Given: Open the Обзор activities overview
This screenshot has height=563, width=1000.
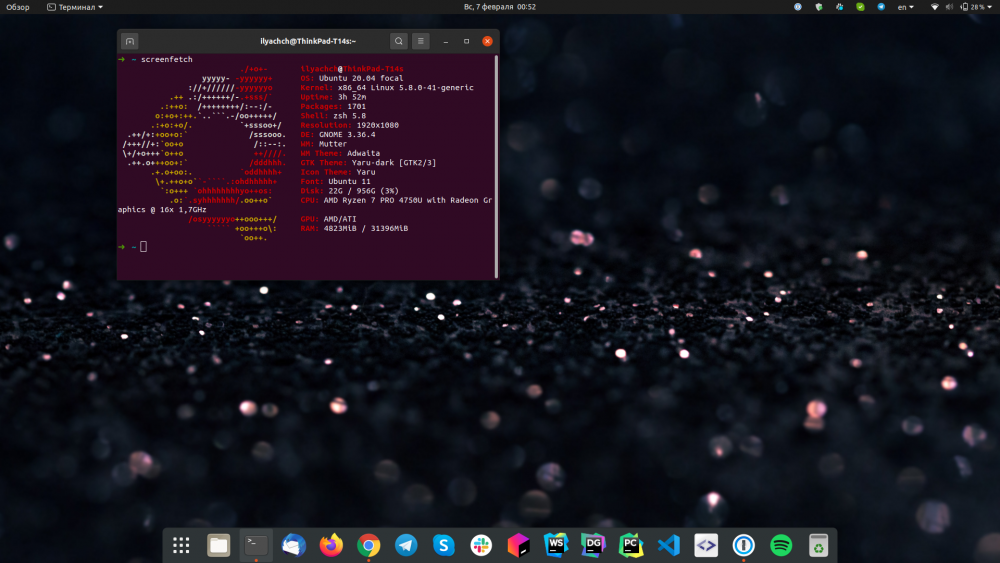Looking at the screenshot, I should 18,7.
